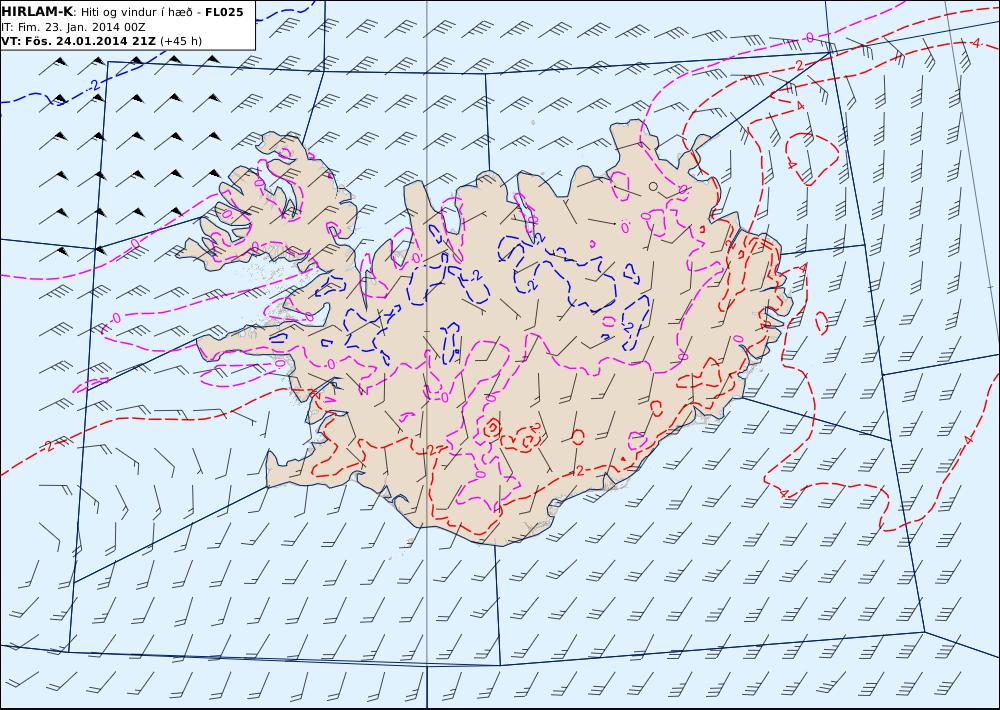1000x710 pixels.
Task: Click the 'Hiti og vindur í hæð' caption
Action: 136,13
